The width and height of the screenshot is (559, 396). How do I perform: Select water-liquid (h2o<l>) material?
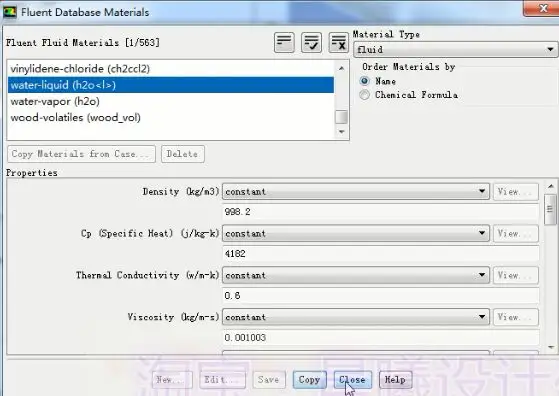(x=171, y=85)
